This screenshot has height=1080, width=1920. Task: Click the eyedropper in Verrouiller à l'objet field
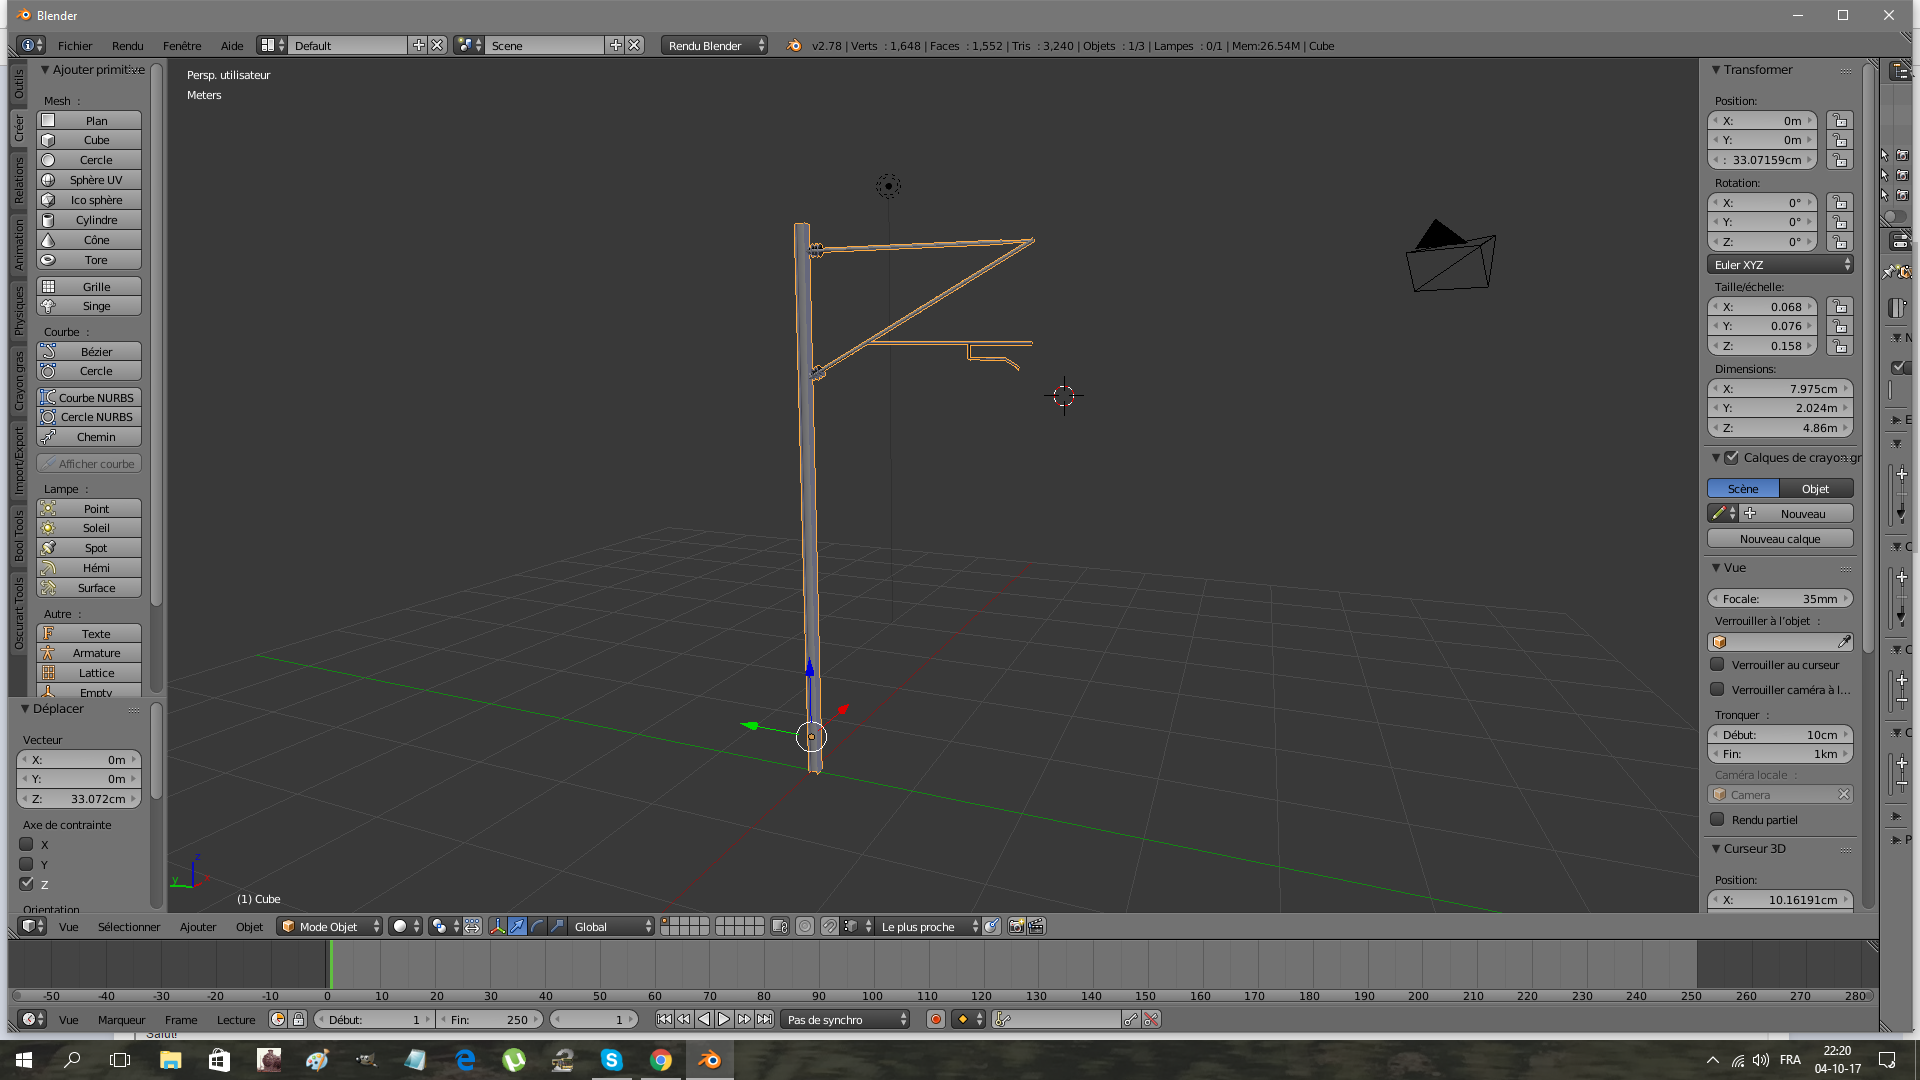coord(1844,642)
